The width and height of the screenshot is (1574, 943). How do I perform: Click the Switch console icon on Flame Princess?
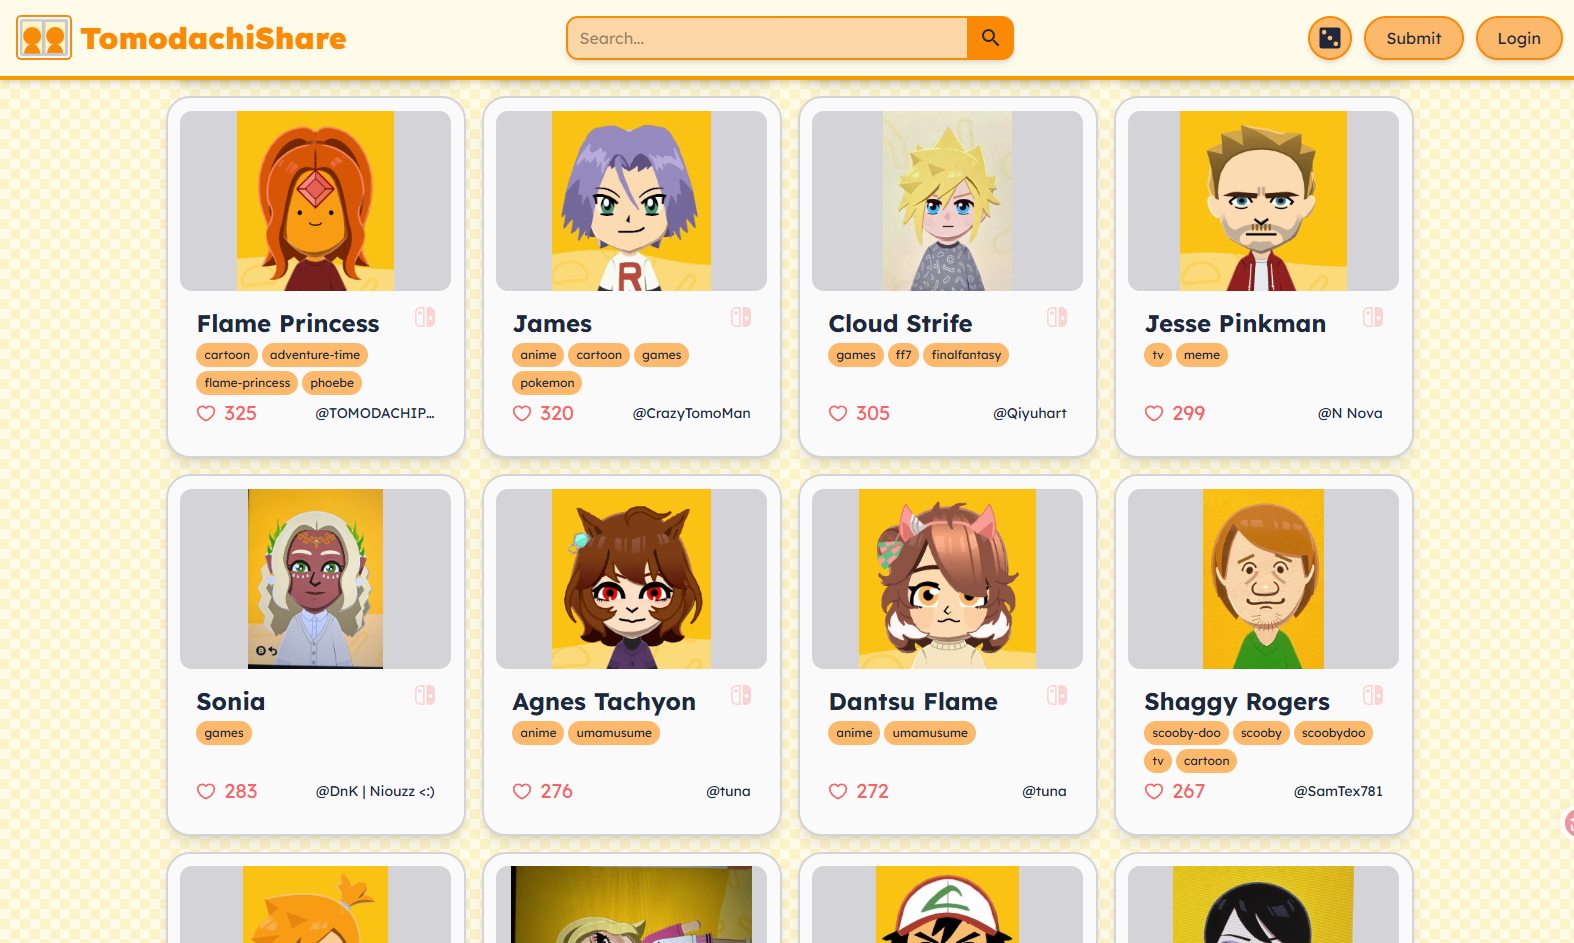pos(425,317)
